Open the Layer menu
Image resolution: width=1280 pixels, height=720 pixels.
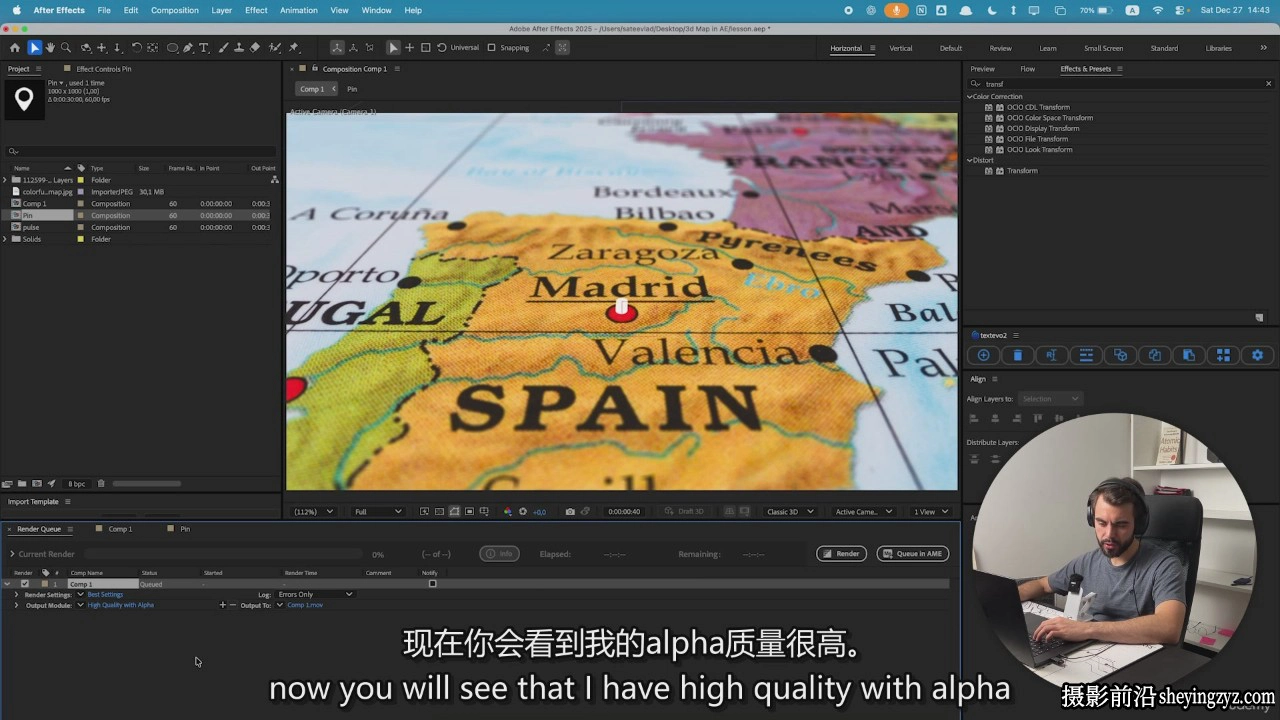(x=222, y=10)
